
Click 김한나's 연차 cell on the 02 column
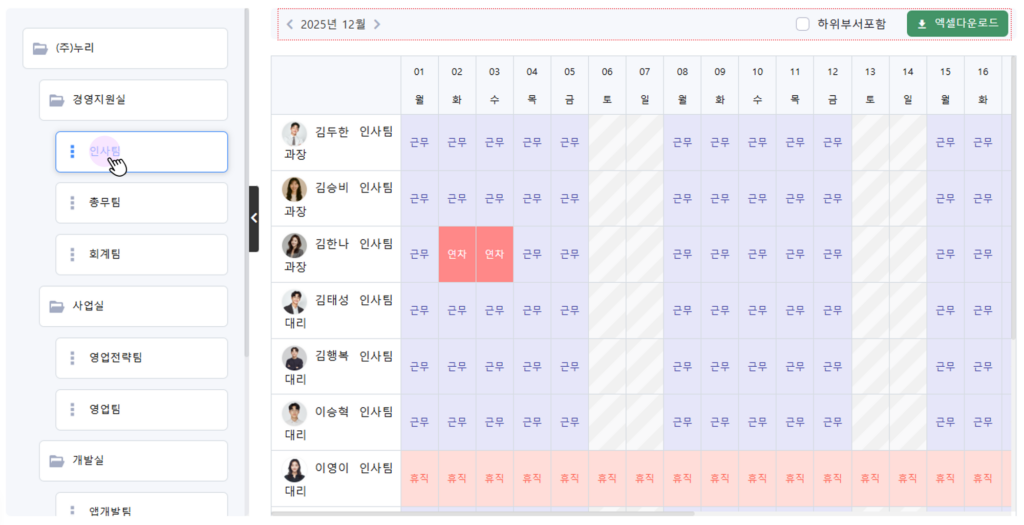click(457, 254)
